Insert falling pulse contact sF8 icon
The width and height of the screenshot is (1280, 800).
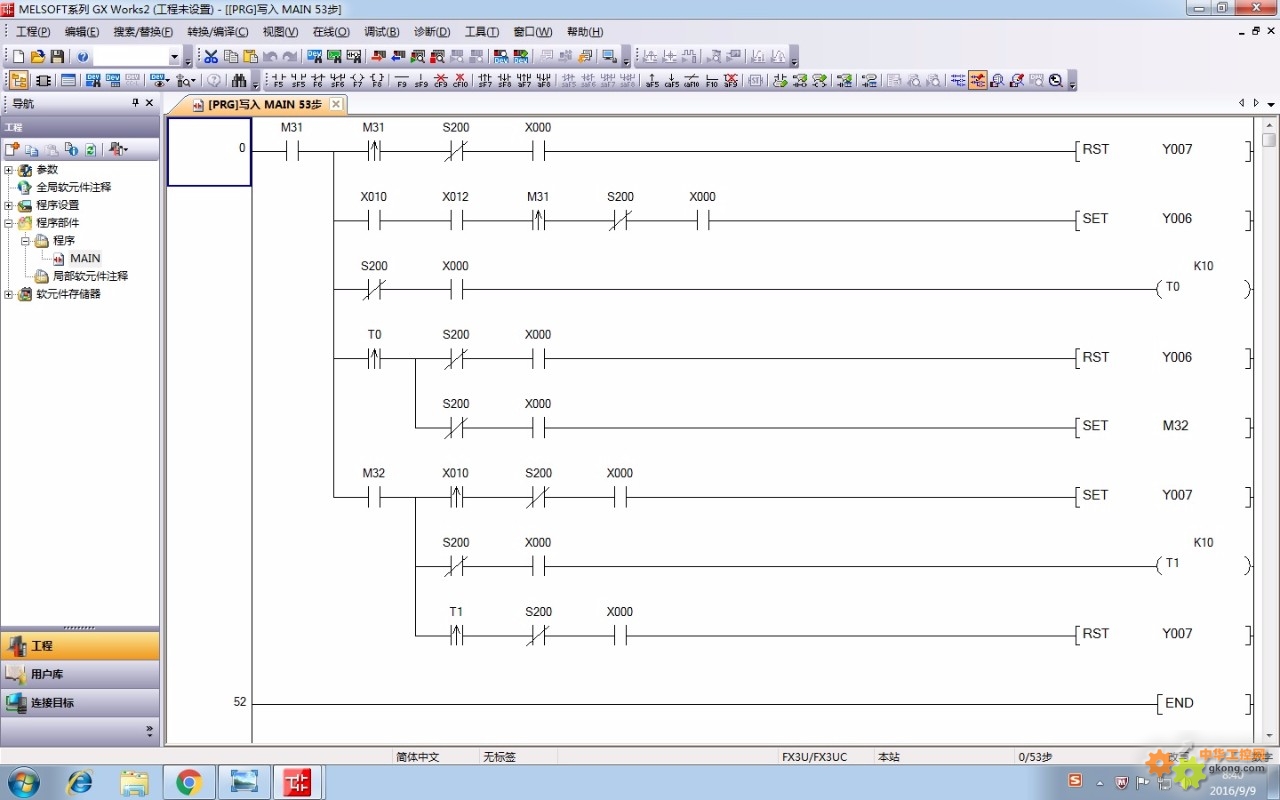point(505,81)
